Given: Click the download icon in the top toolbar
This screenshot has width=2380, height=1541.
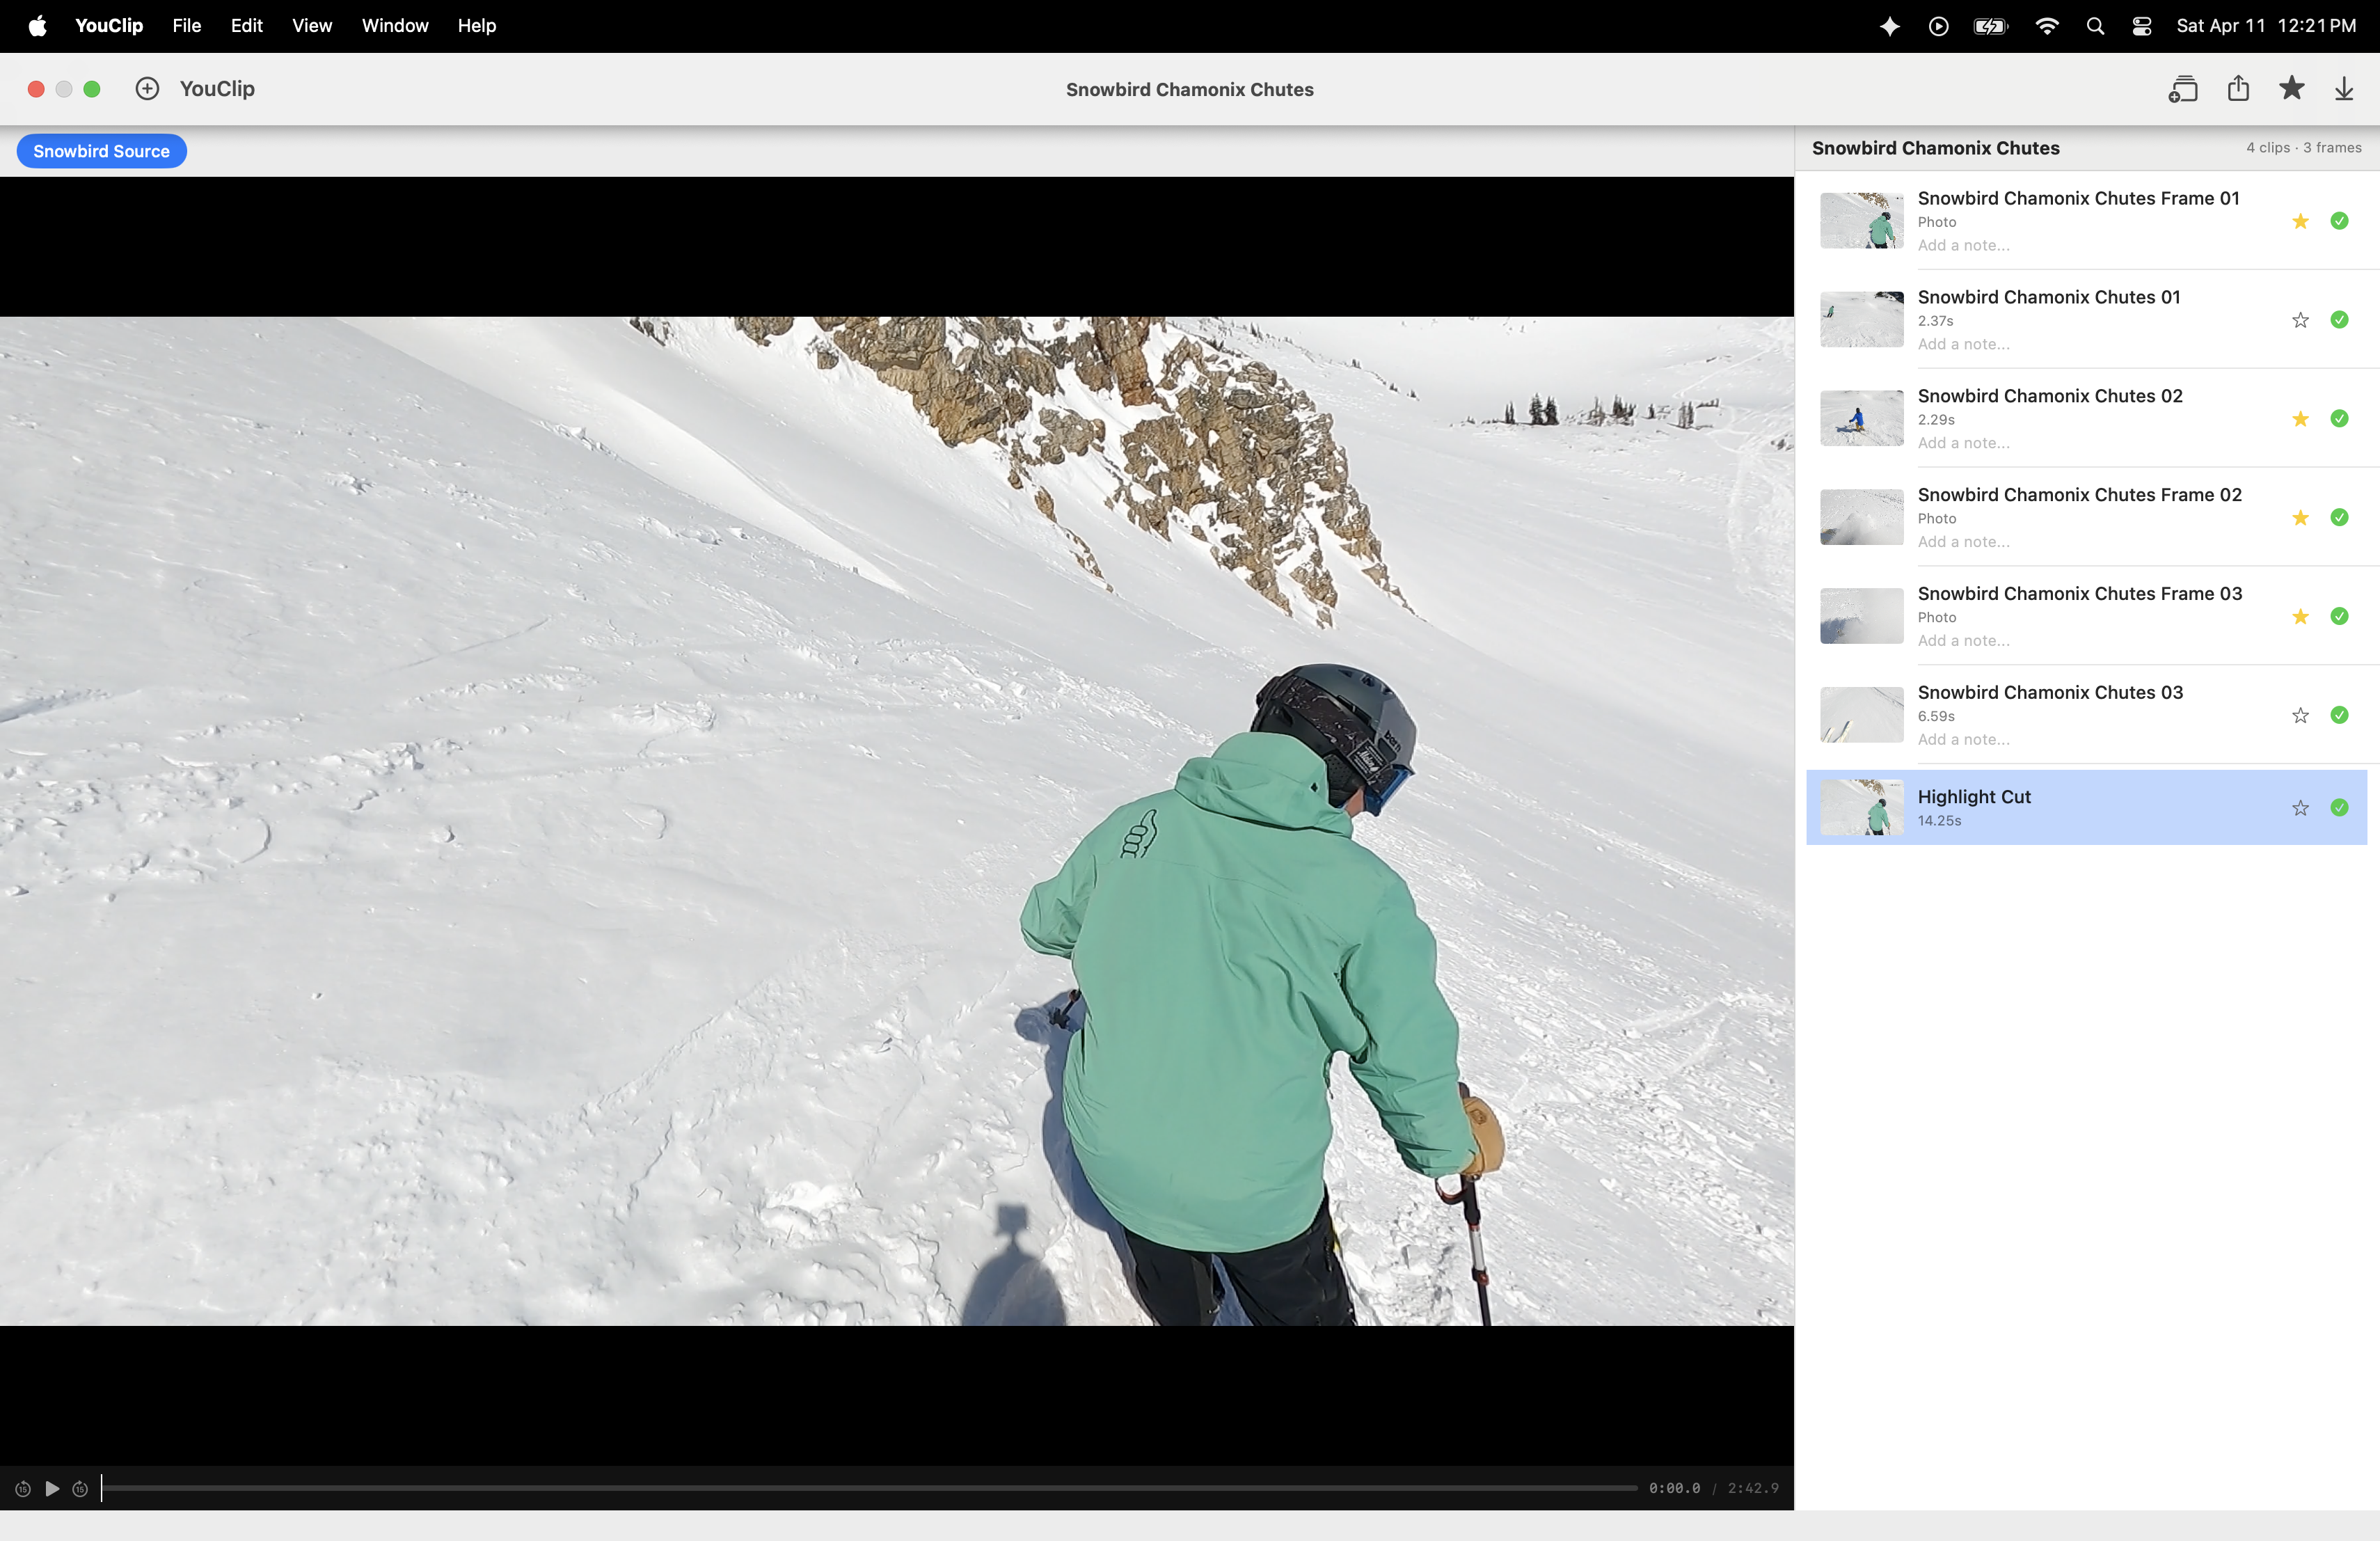Looking at the screenshot, I should point(2344,88).
